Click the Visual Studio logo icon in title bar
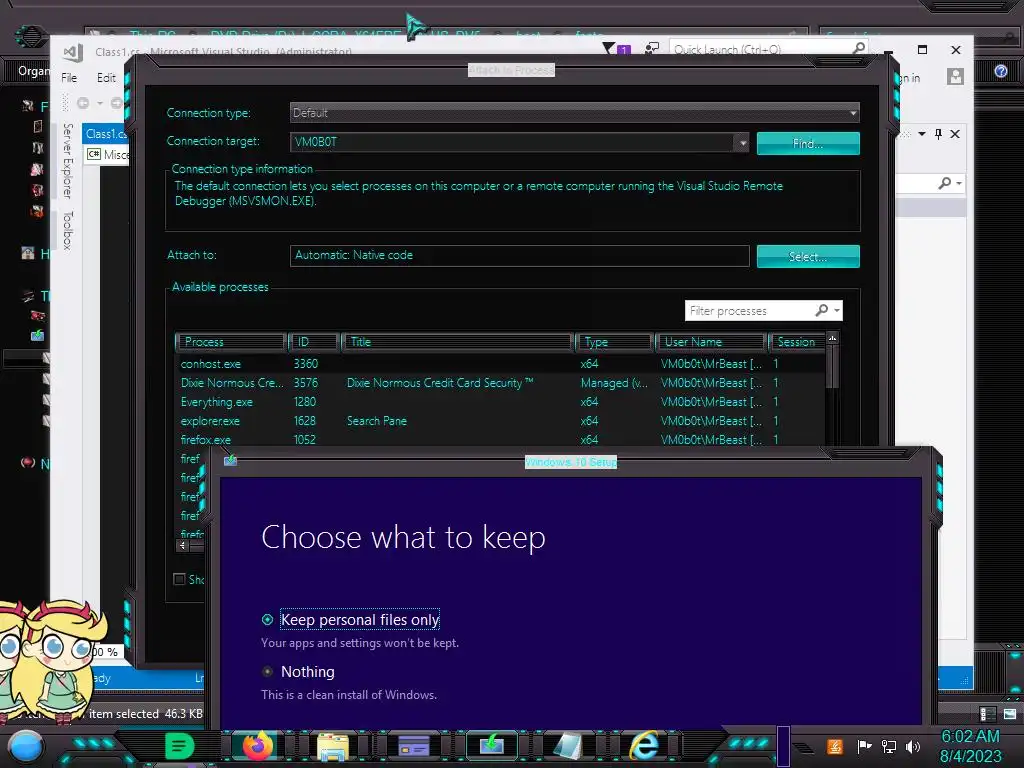 click(x=72, y=52)
